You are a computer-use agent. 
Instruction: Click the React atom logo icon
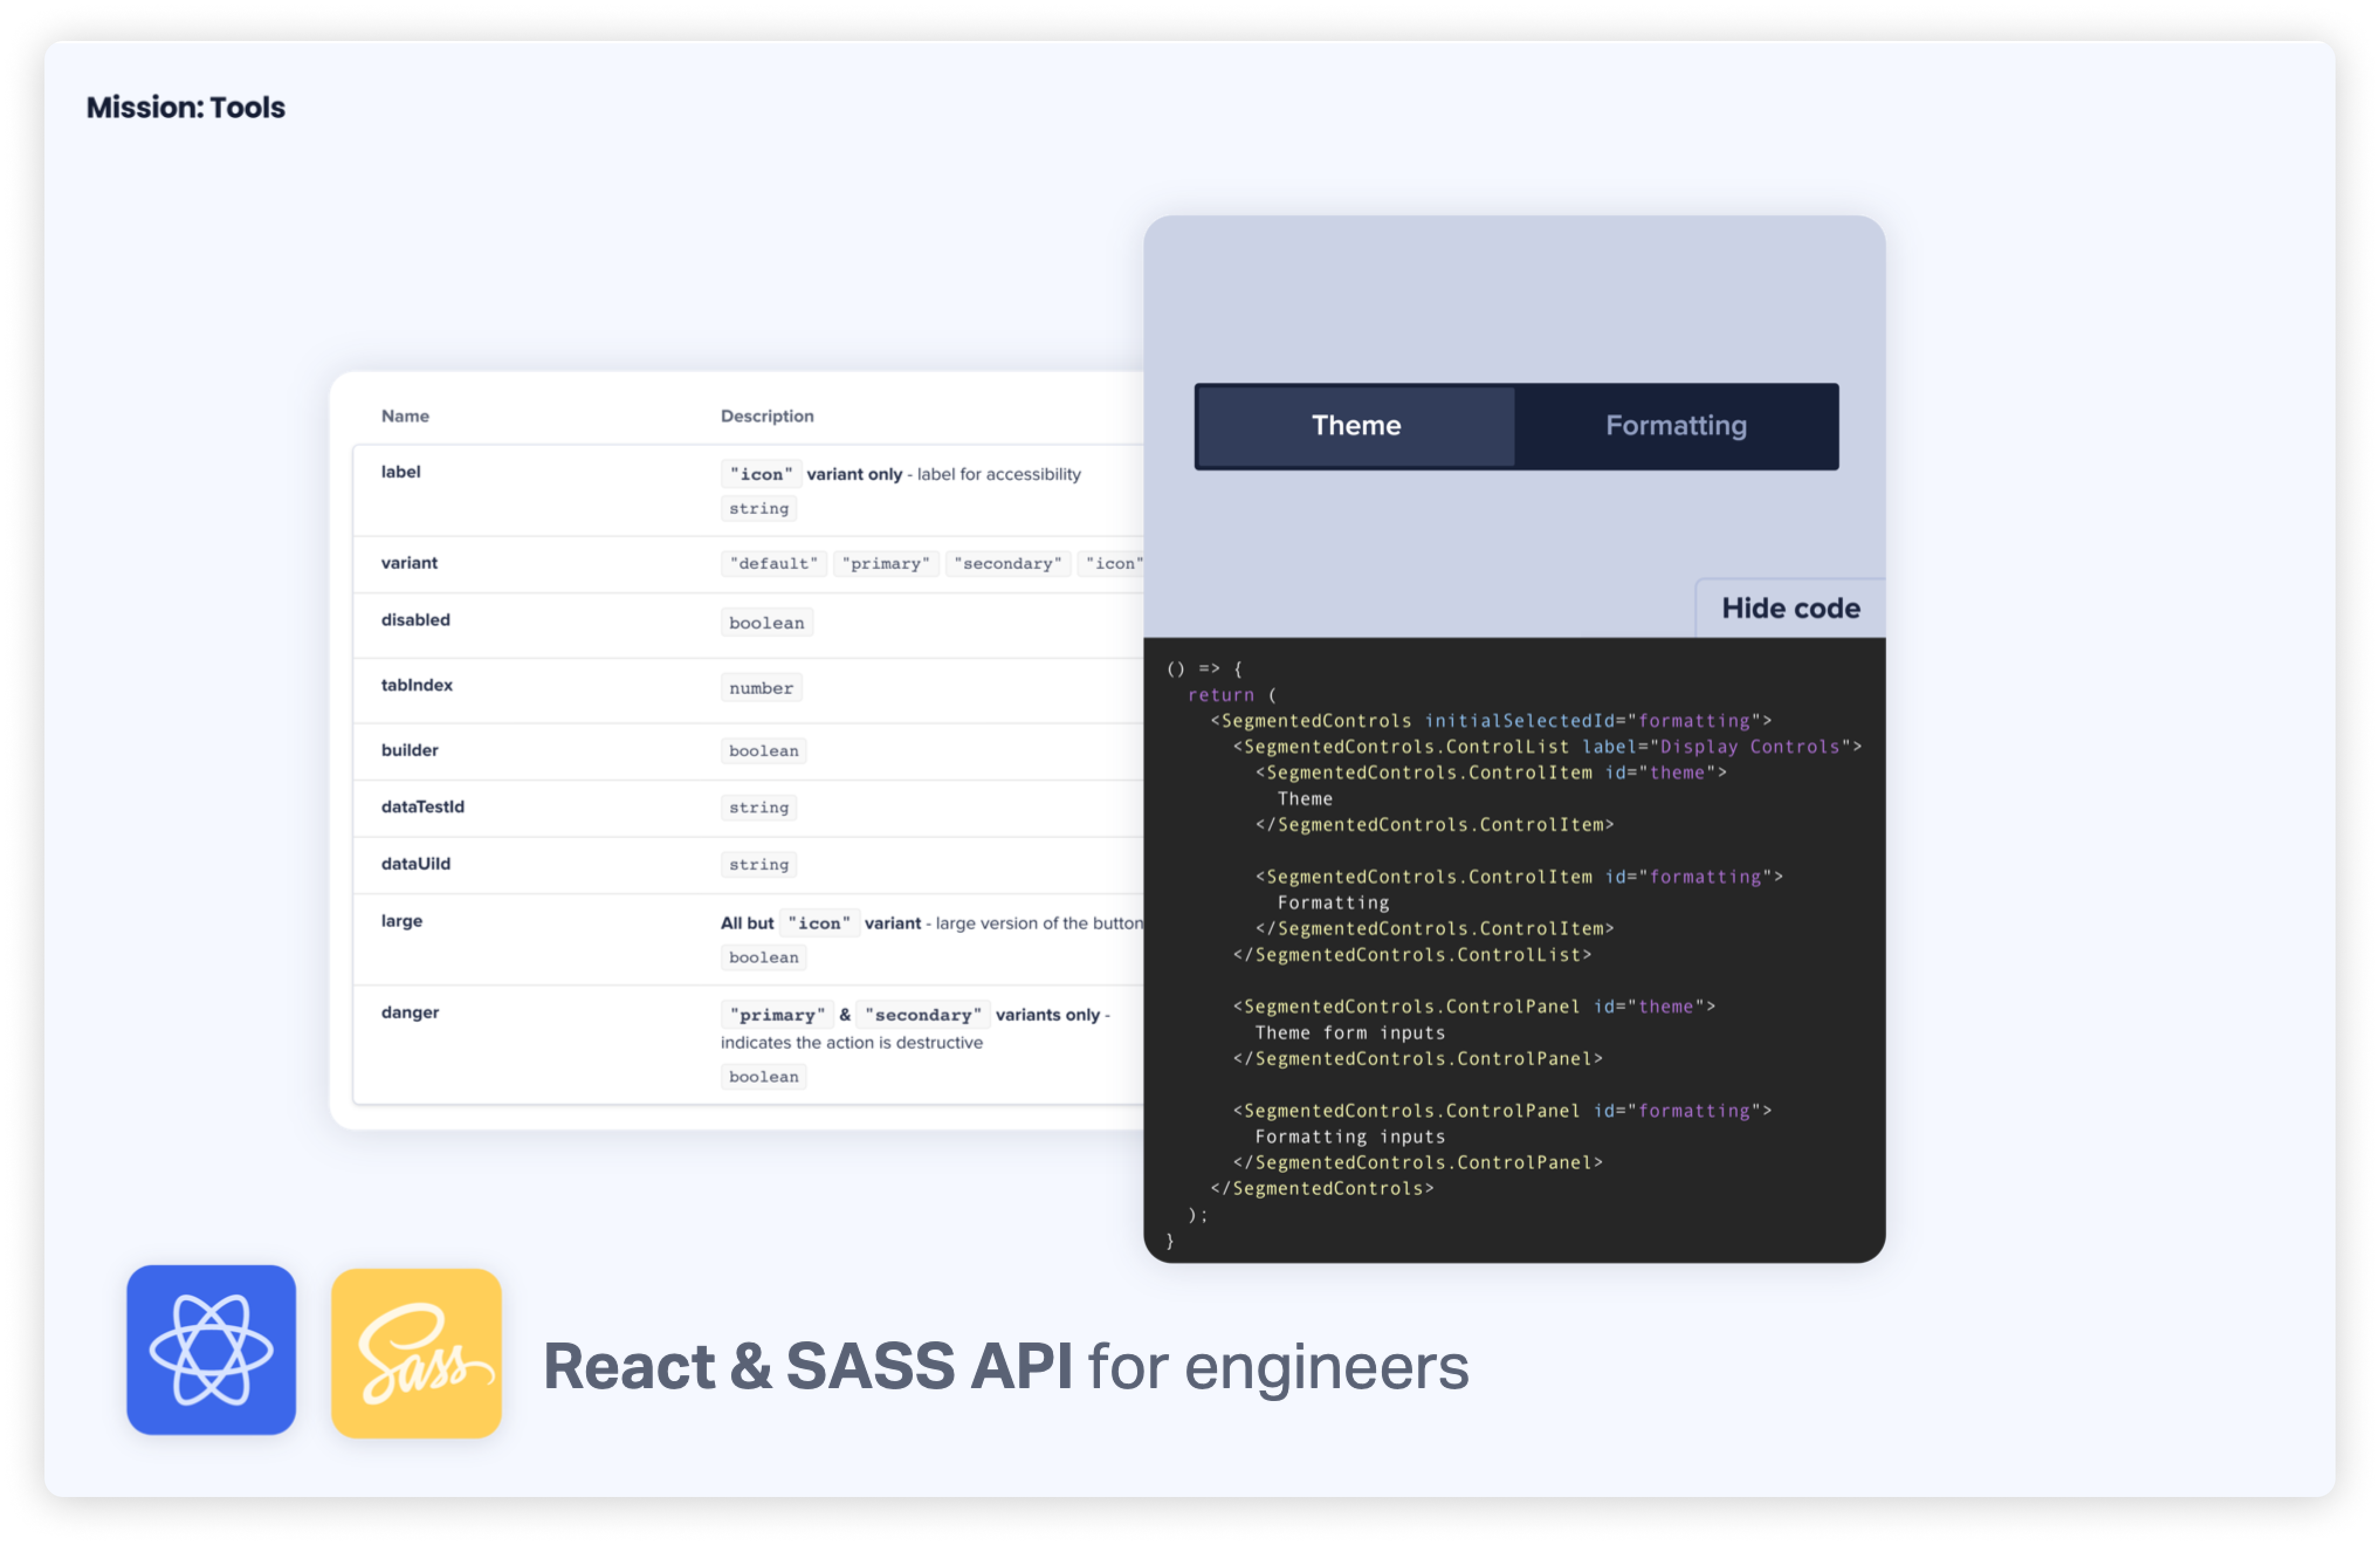pyautogui.click(x=211, y=1349)
